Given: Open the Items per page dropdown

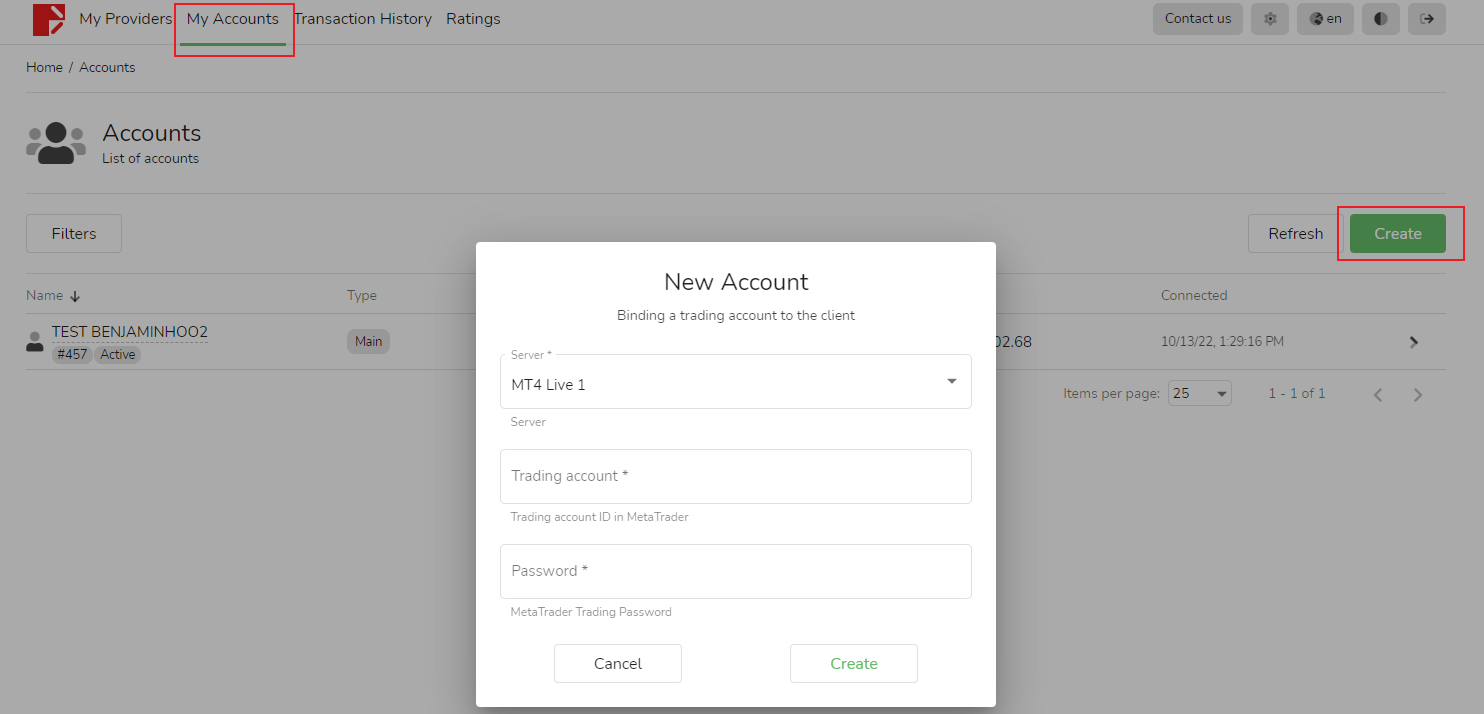Looking at the screenshot, I should (1199, 394).
